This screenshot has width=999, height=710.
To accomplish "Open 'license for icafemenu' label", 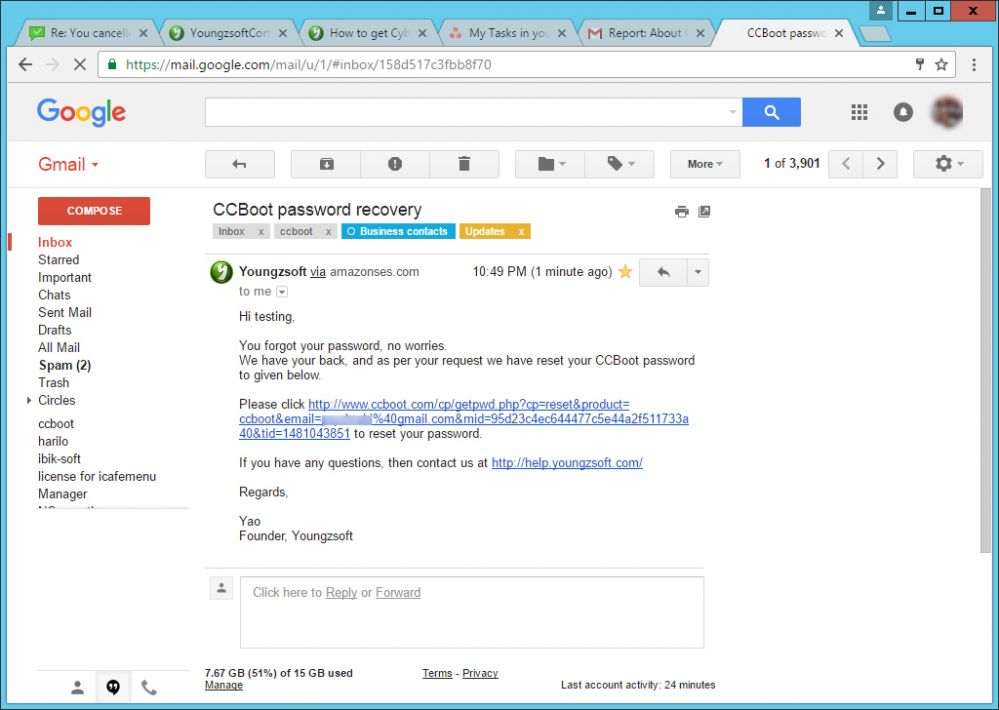I will pyautogui.click(x=97, y=476).
